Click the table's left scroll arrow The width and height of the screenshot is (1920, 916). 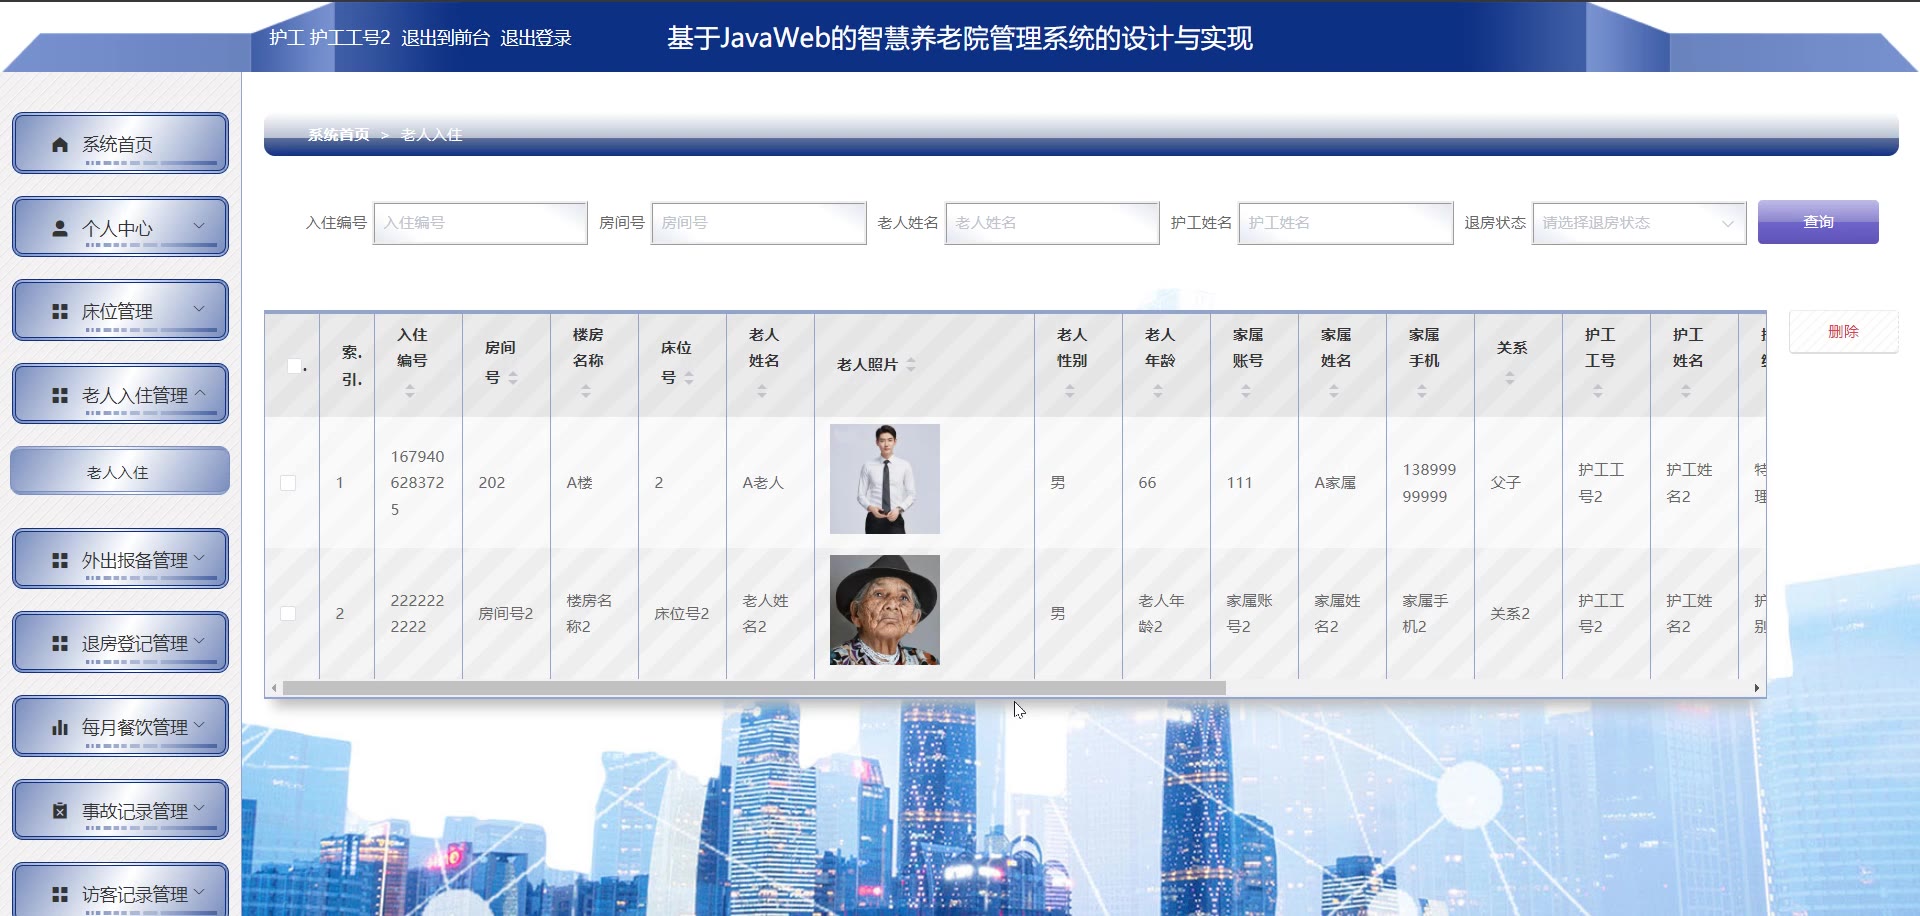[x=275, y=688]
